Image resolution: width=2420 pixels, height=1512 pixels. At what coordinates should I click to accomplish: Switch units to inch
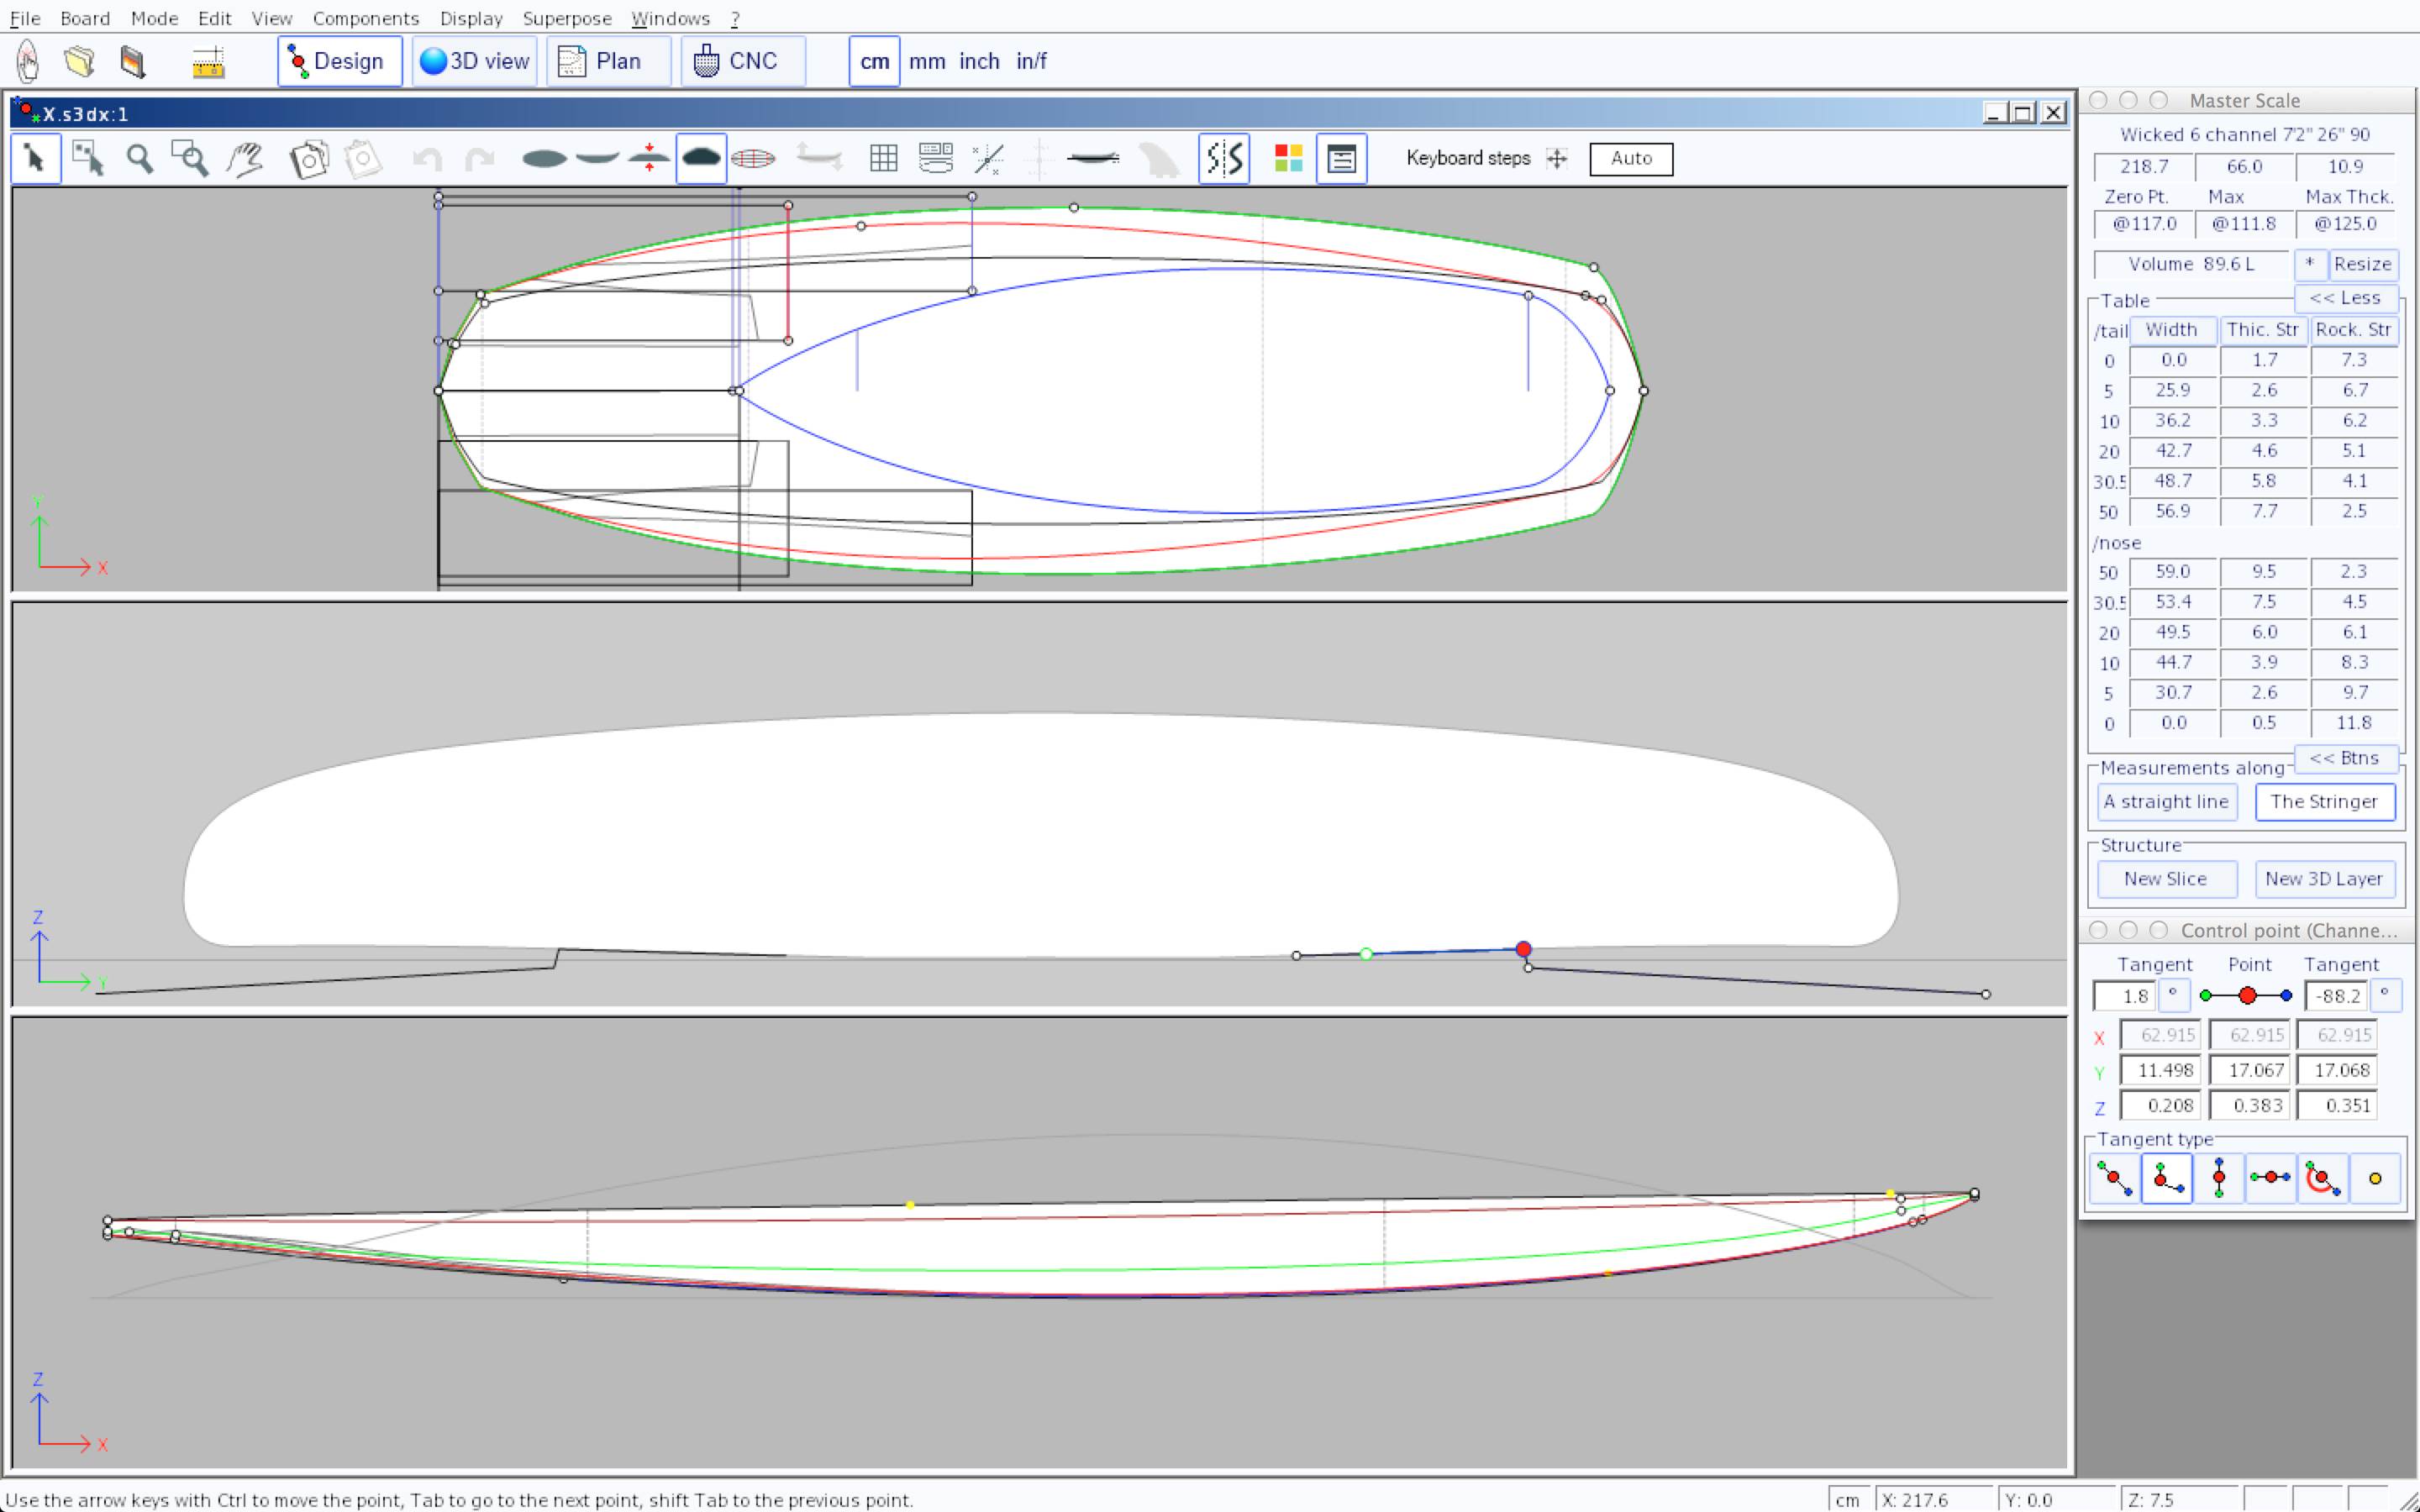pyautogui.click(x=979, y=61)
